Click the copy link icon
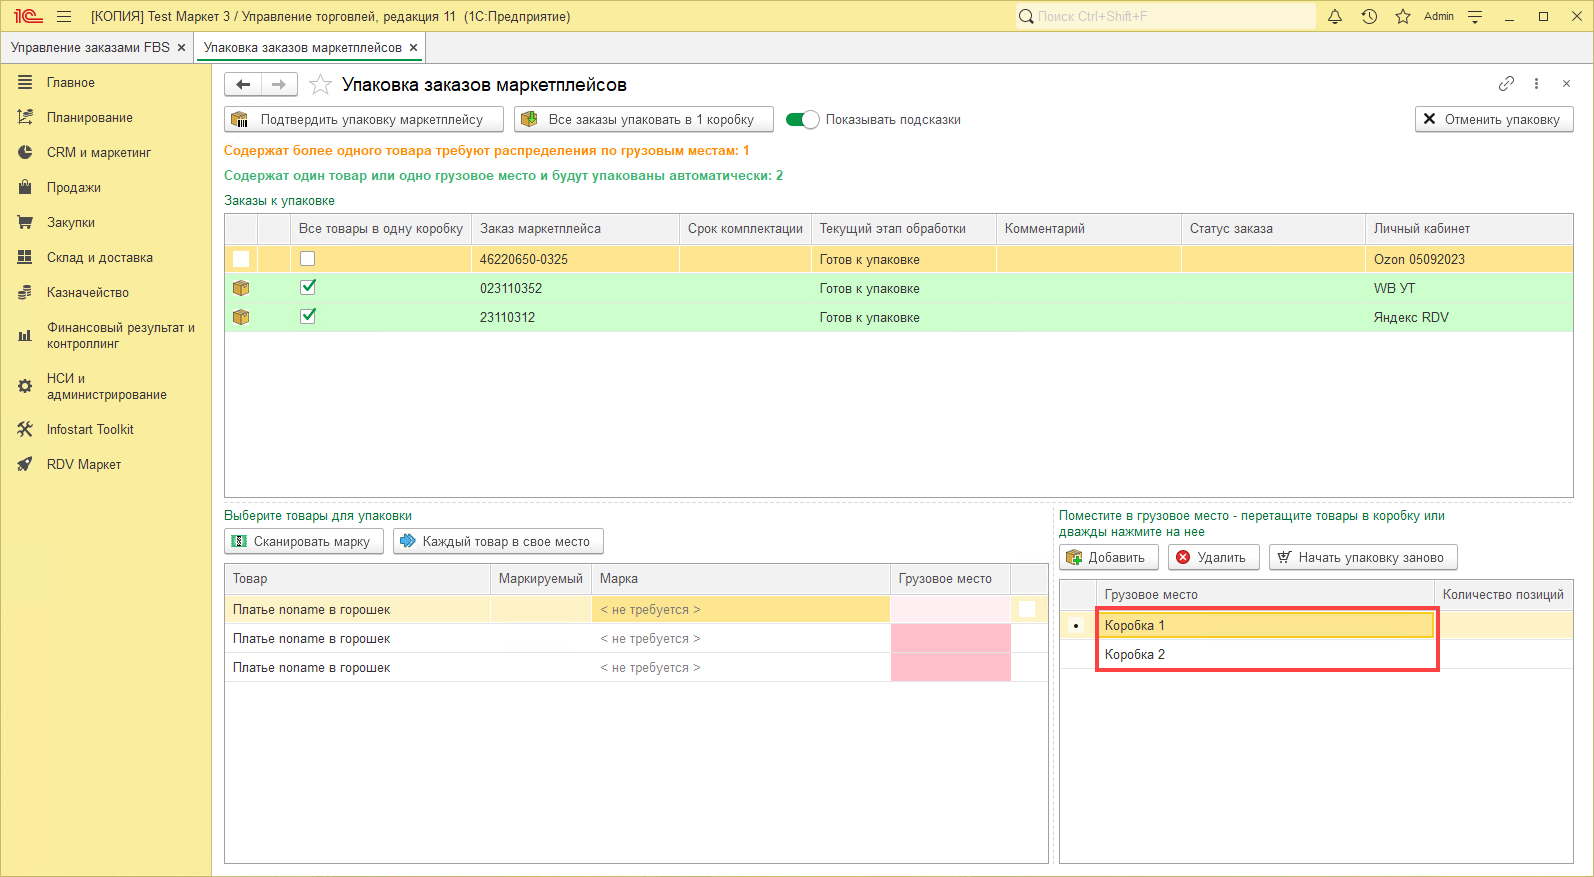This screenshot has height=877, width=1594. pos(1506,84)
